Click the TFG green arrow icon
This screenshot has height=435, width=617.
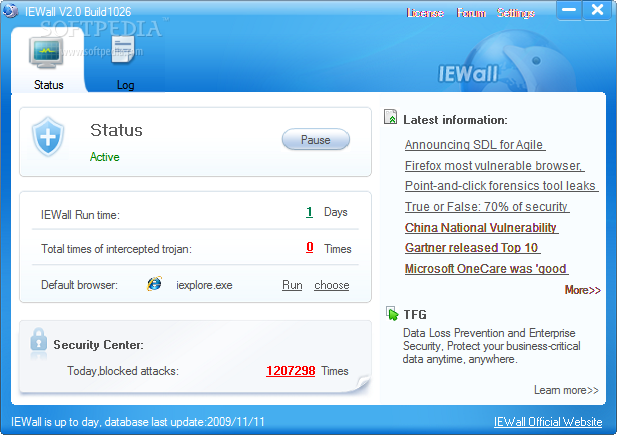click(392, 314)
